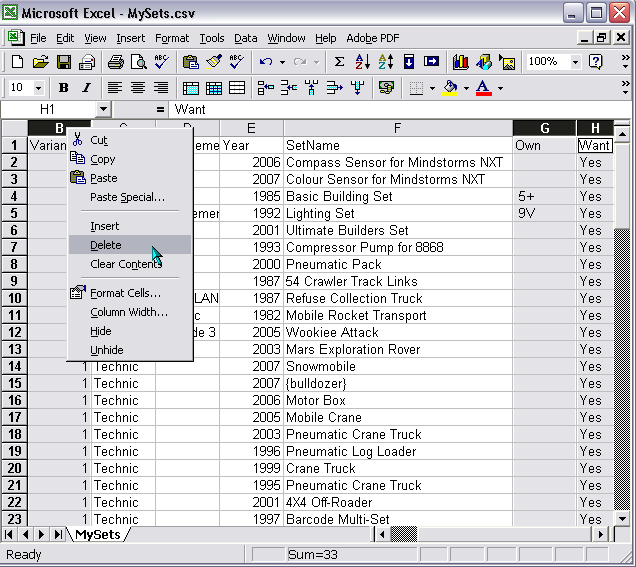Toggle Italic formatting

pyautogui.click(x=86, y=88)
